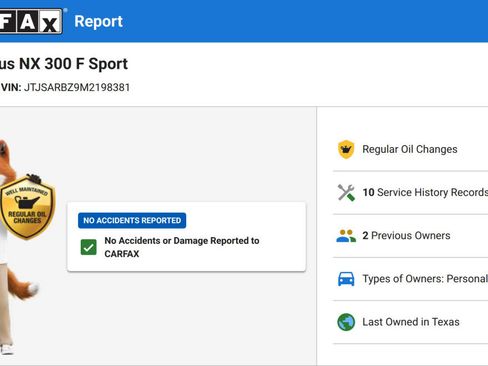The height and width of the screenshot is (366, 488).
Task: Click the VIN number JTJSARBZ9M2198381
Action: [x=77, y=88]
